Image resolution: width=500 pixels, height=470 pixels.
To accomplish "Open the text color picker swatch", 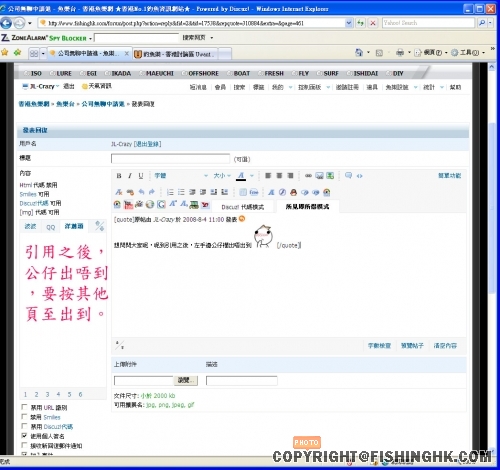I will point(241,176).
